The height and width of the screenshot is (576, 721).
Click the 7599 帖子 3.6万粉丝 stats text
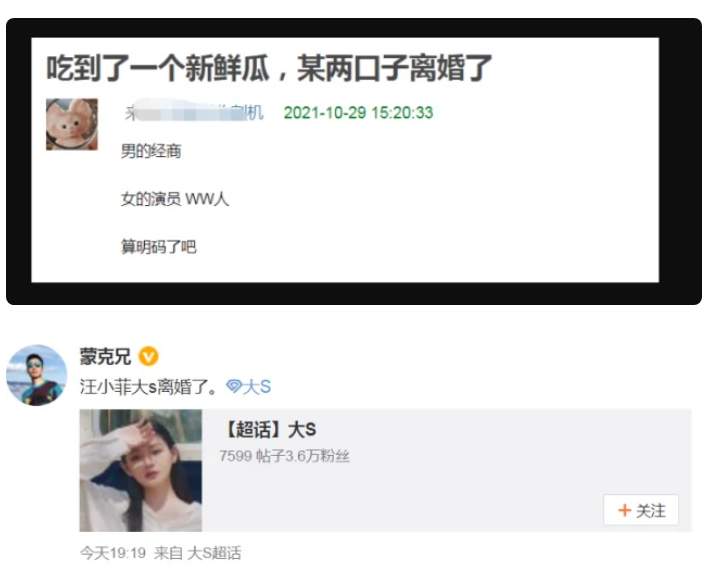tap(284, 456)
